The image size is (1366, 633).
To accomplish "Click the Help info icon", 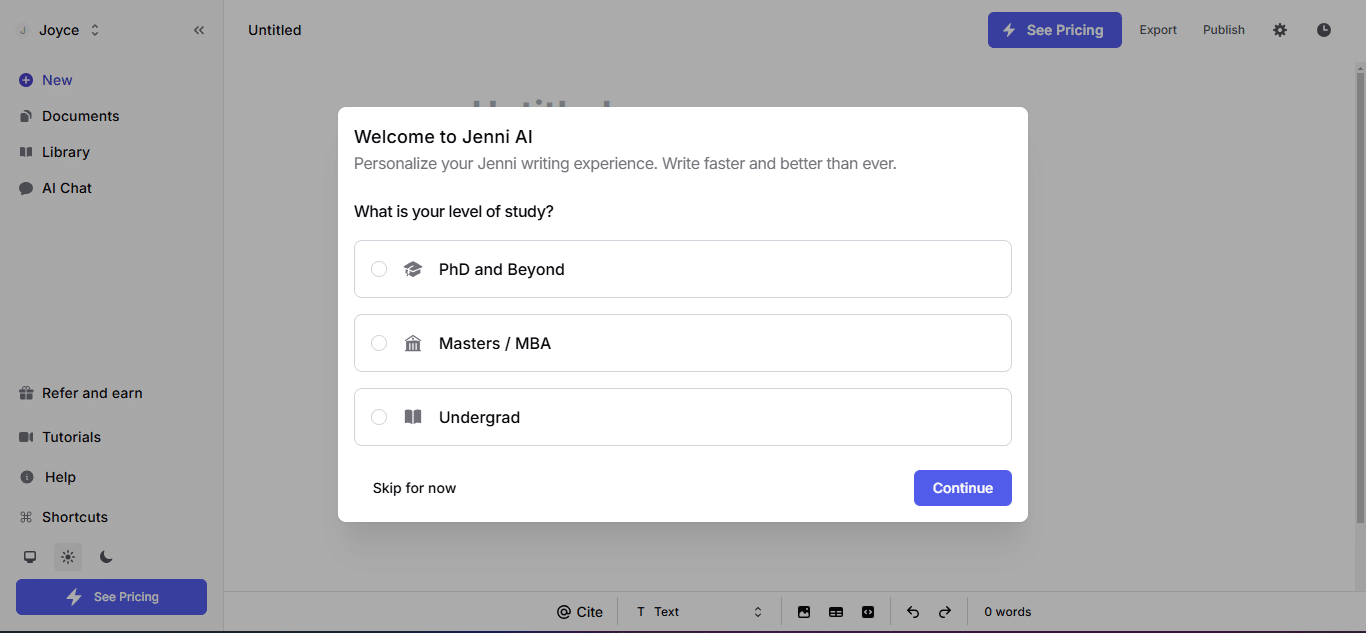I will (27, 477).
